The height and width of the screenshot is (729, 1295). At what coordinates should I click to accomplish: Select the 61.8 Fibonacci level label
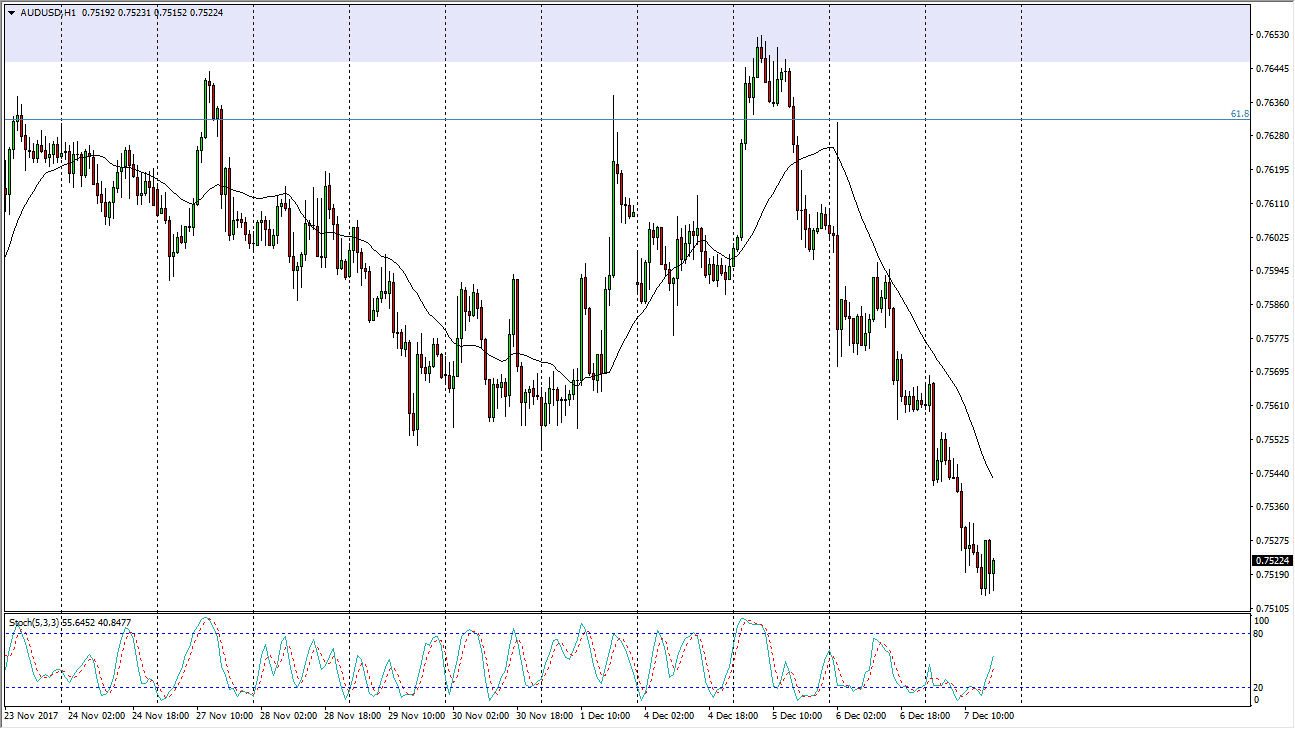[x=1239, y=114]
